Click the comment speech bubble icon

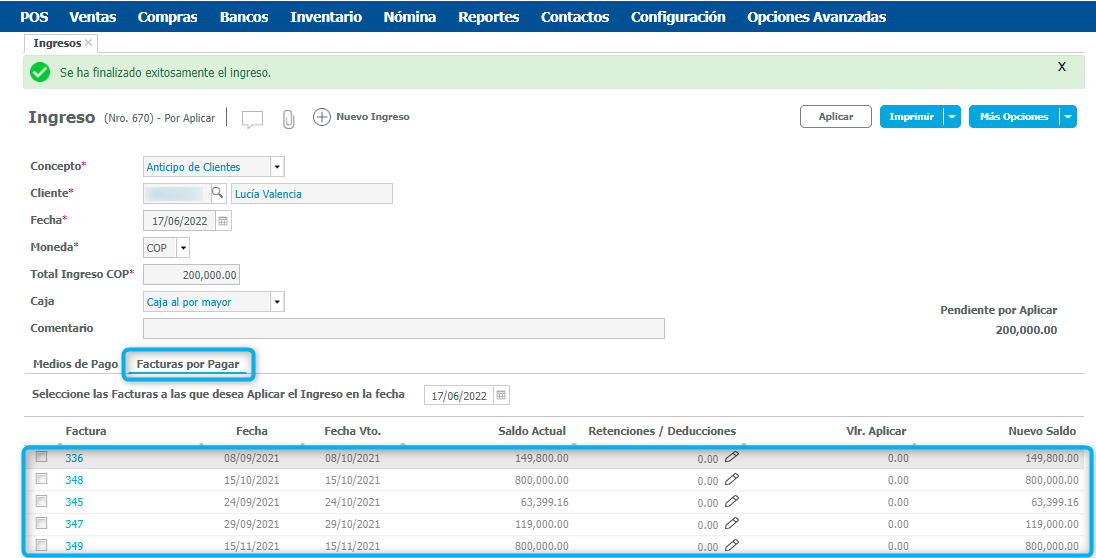tap(252, 119)
